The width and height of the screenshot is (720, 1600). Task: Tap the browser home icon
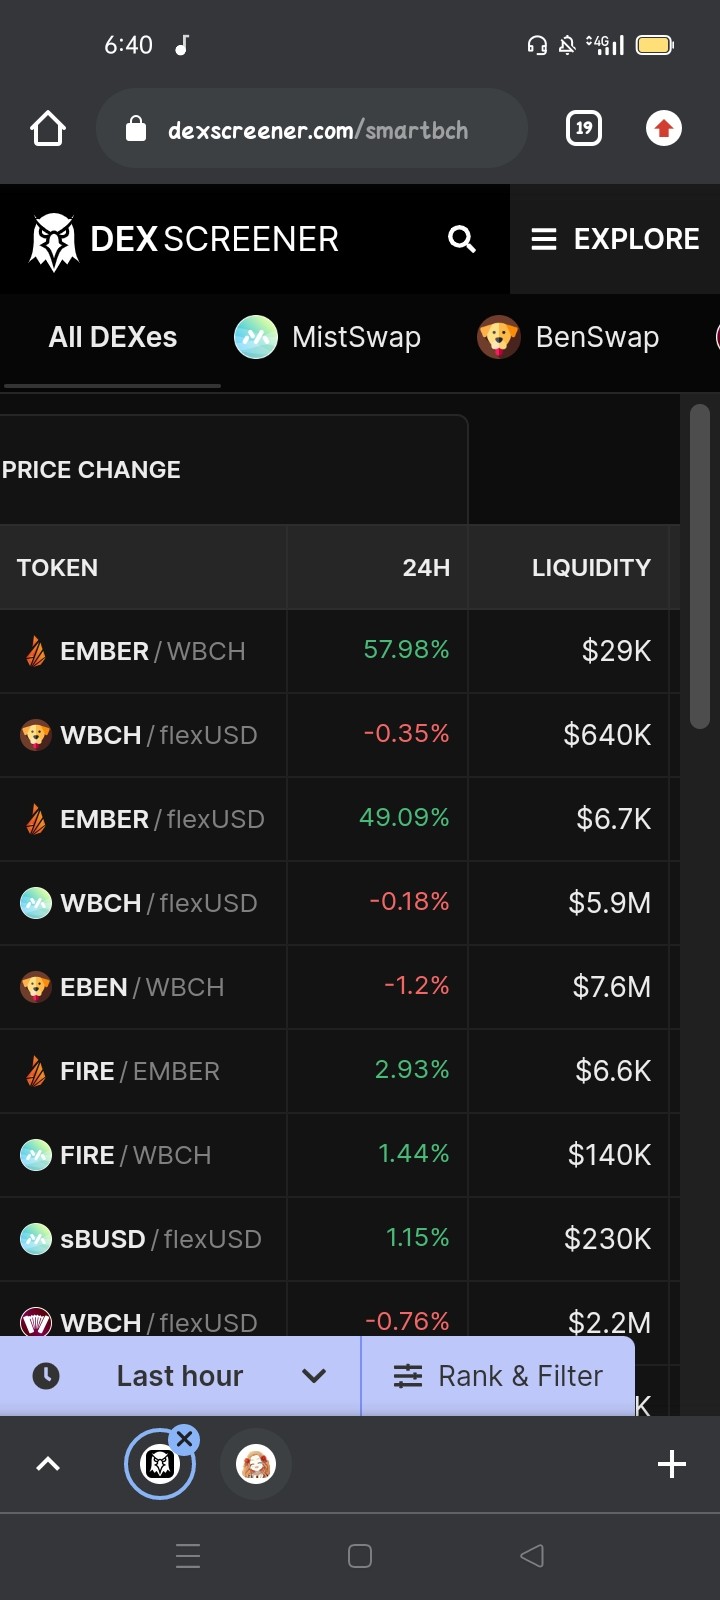click(48, 129)
